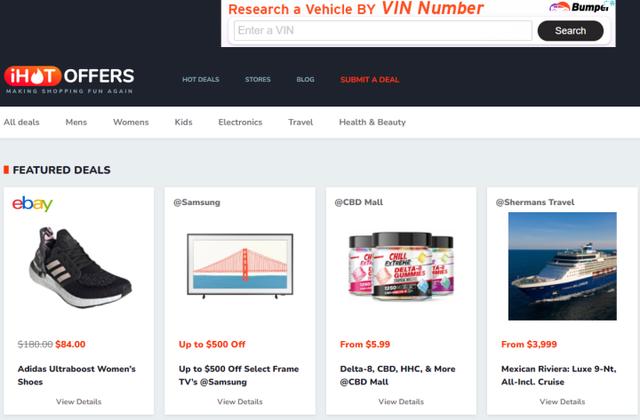Viewport: 640px width, 420px height.
Task: Click the iHot Offers logo
Action: tap(69, 80)
